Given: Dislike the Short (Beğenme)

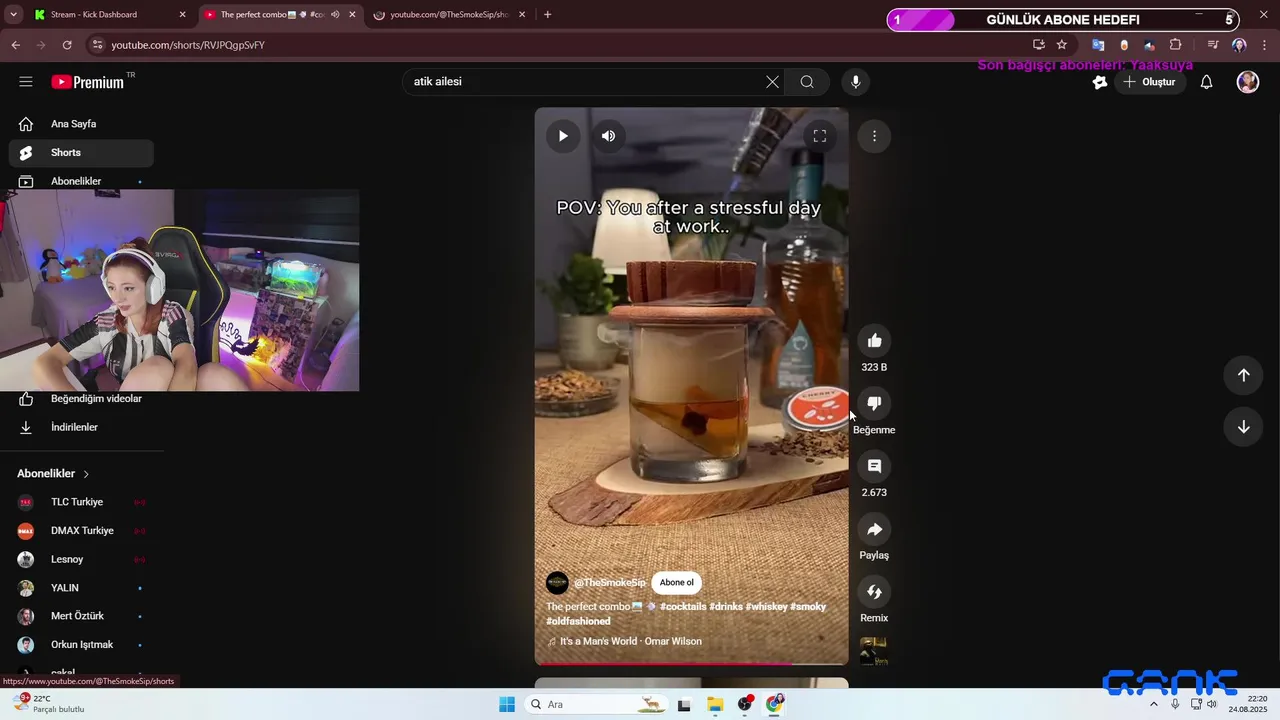Looking at the screenshot, I should [874, 403].
